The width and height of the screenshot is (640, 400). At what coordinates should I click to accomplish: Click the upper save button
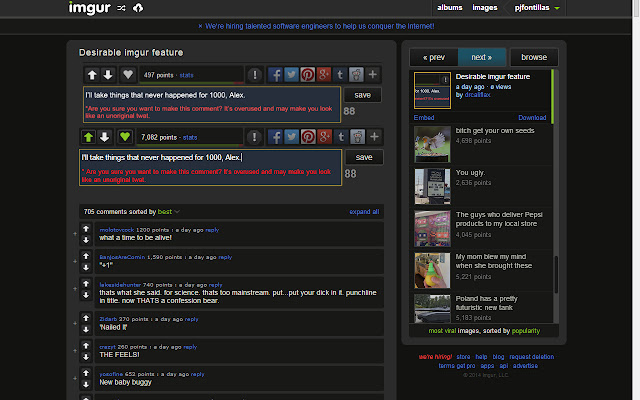(x=362, y=95)
